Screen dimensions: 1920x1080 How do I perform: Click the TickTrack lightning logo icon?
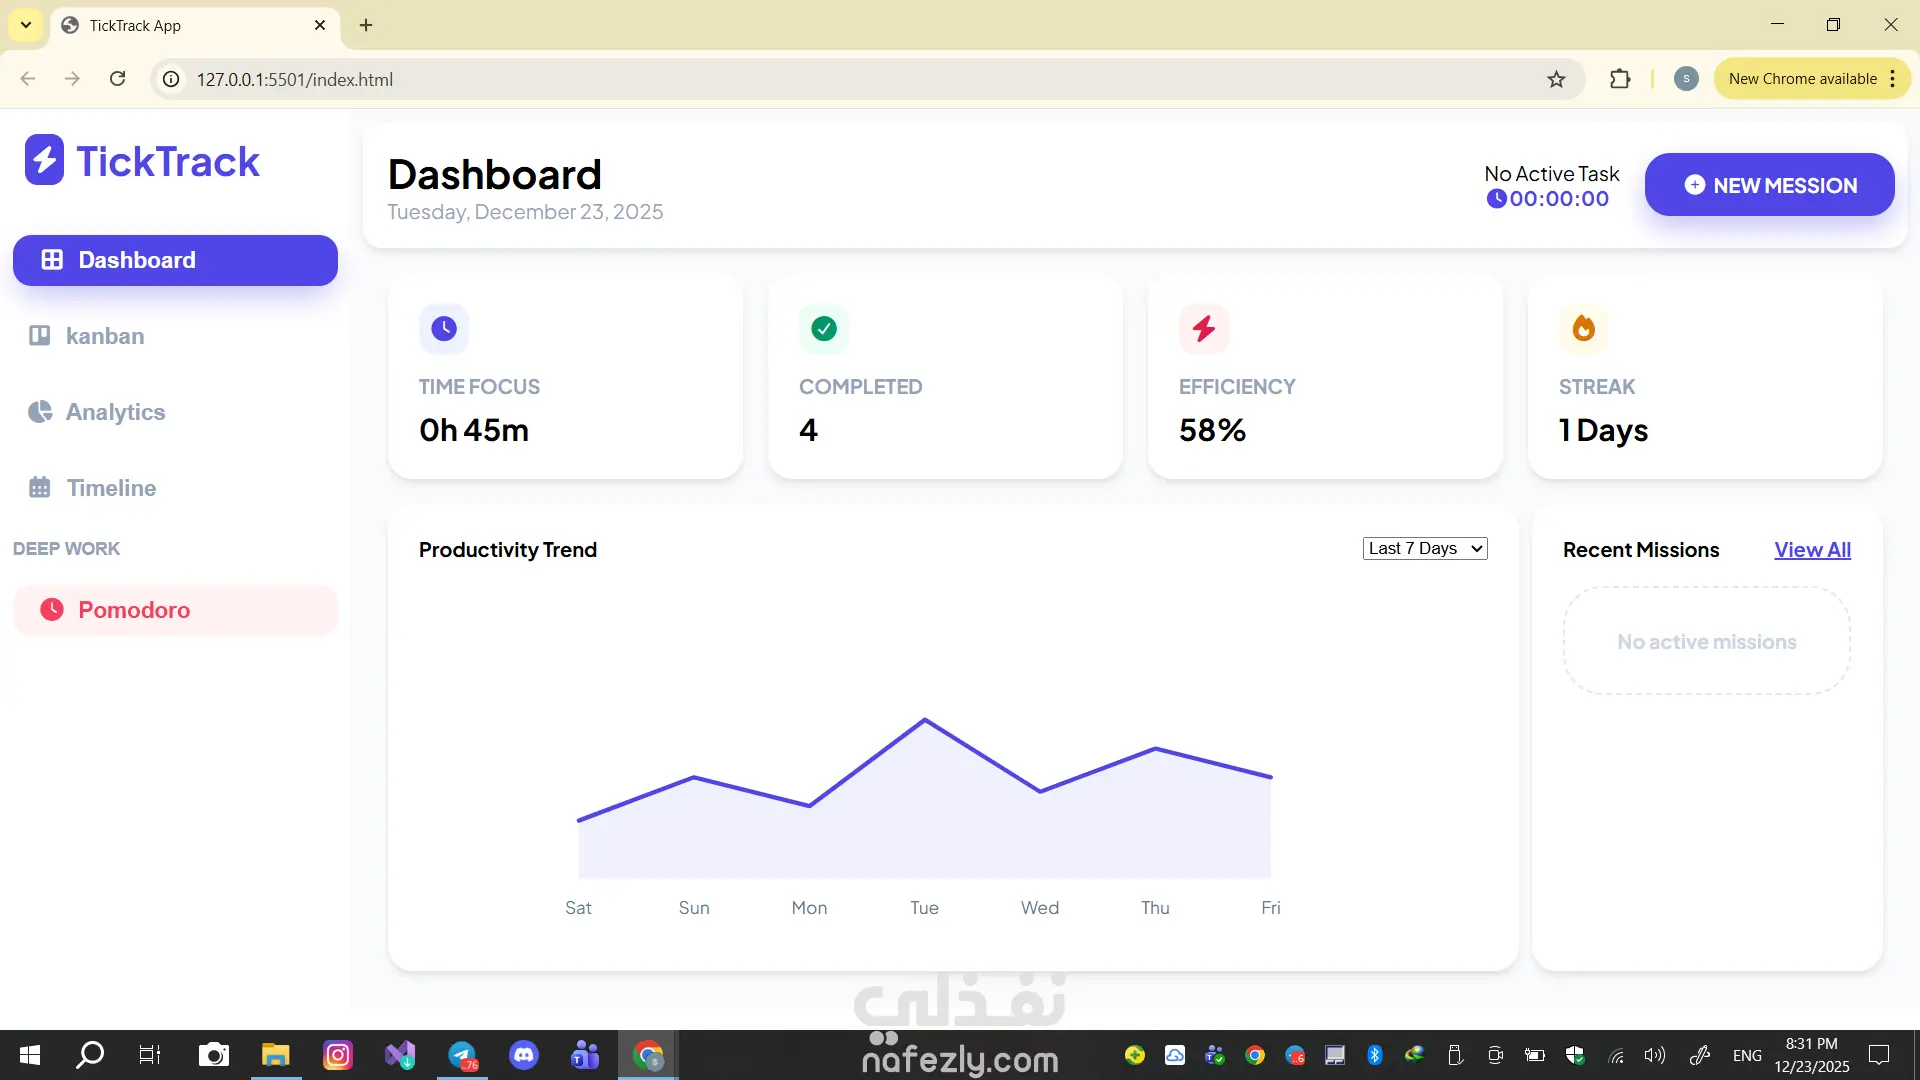tap(44, 160)
